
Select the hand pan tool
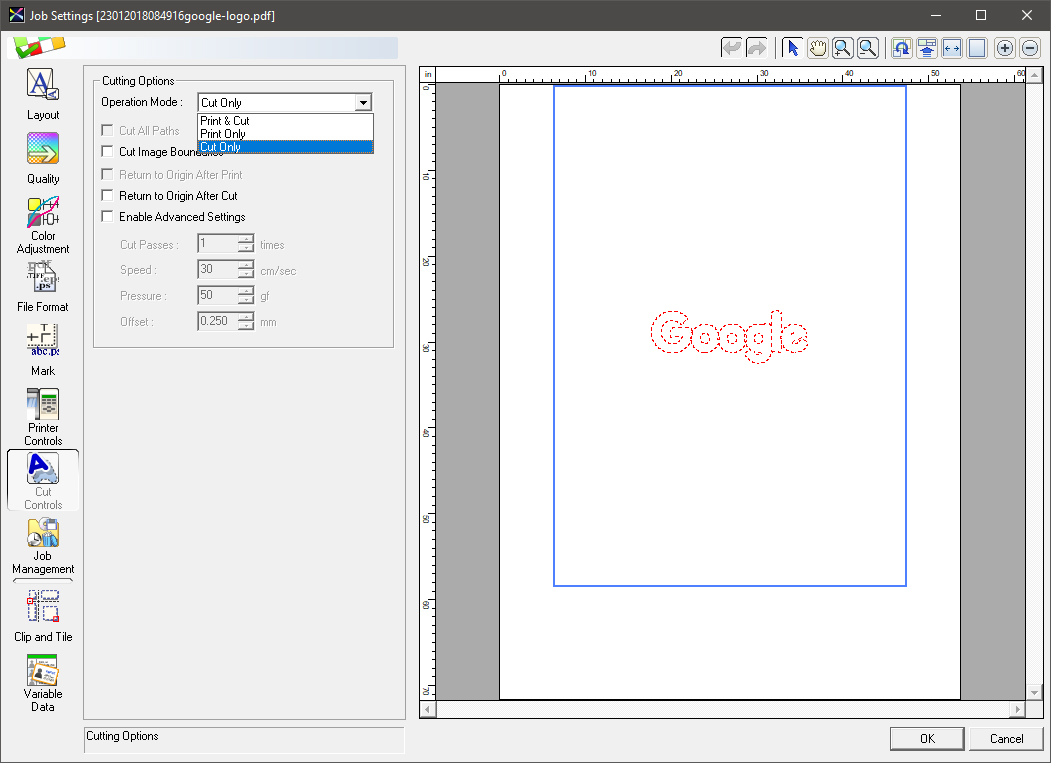(x=818, y=48)
